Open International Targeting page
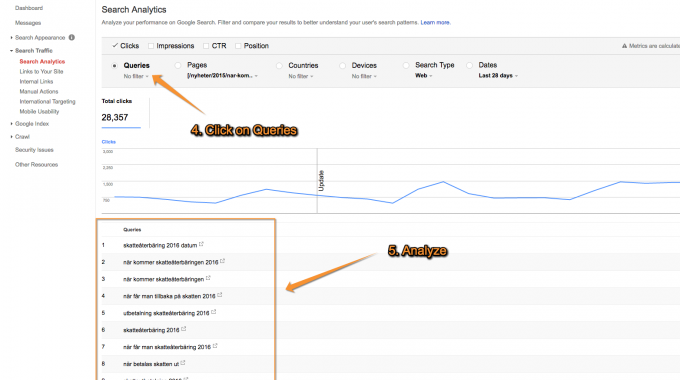 tap(47, 102)
